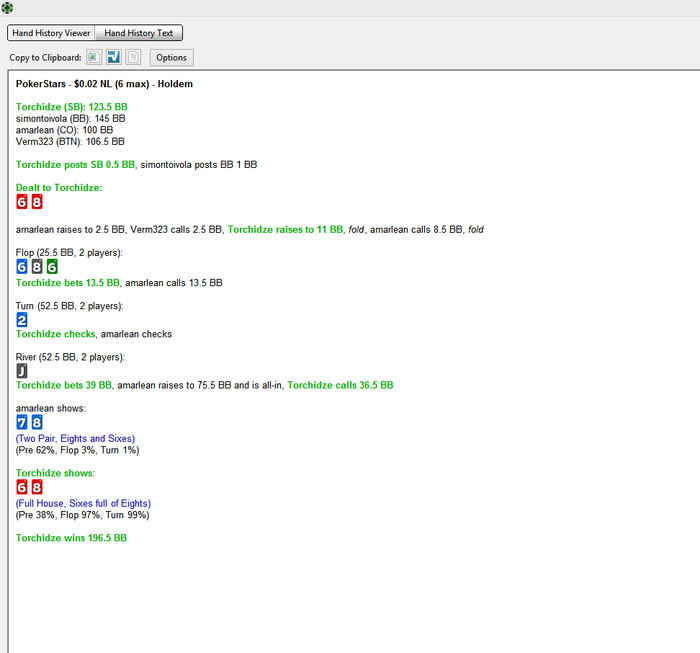Click the gray 8 flop card
Viewport: 700px width, 653px height.
[37, 267]
